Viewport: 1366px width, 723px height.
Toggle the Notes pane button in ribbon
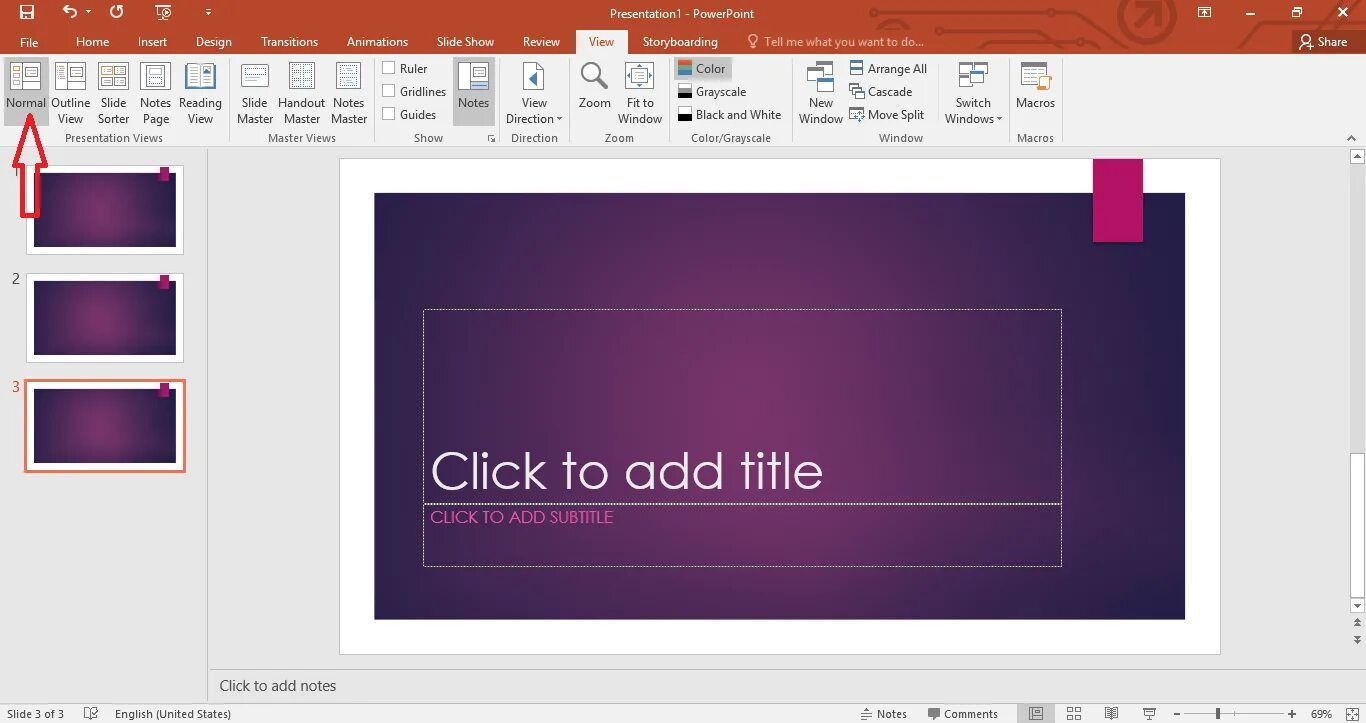473,92
